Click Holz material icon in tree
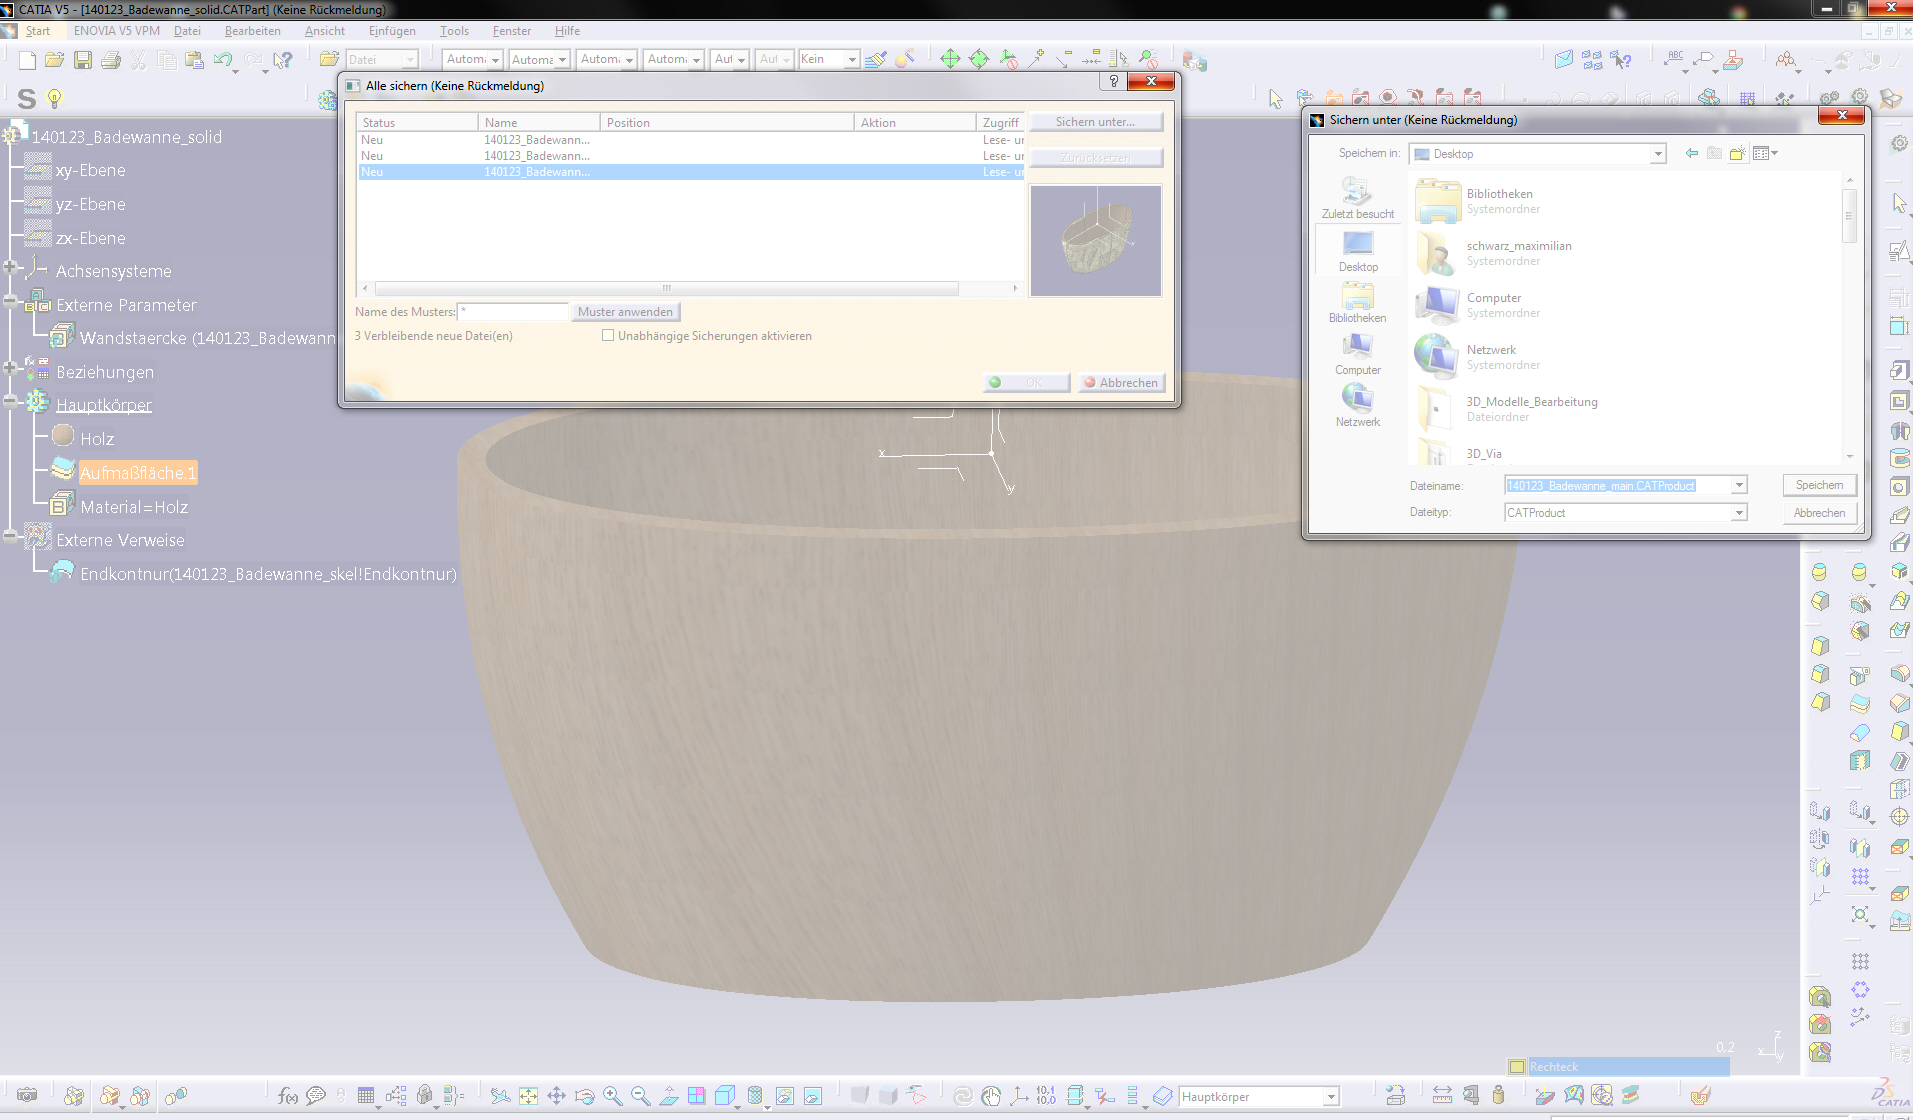Viewport: 1913px width, 1120px height. pos(63,436)
